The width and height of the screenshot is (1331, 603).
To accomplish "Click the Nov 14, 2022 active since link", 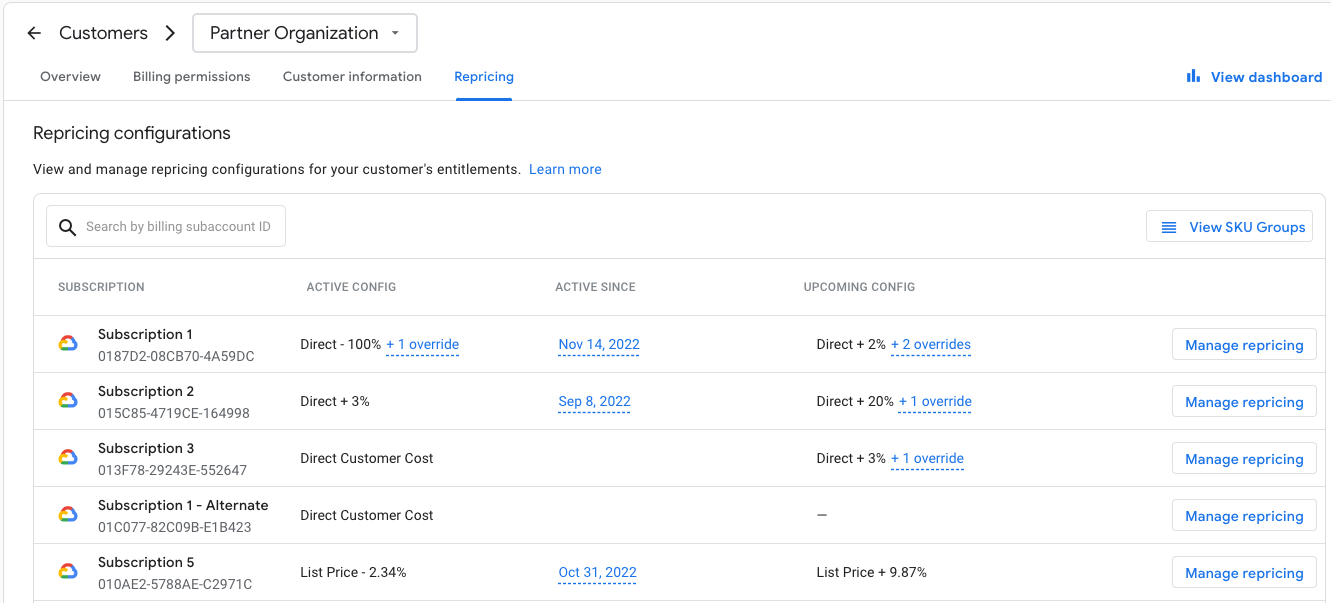I will [598, 344].
